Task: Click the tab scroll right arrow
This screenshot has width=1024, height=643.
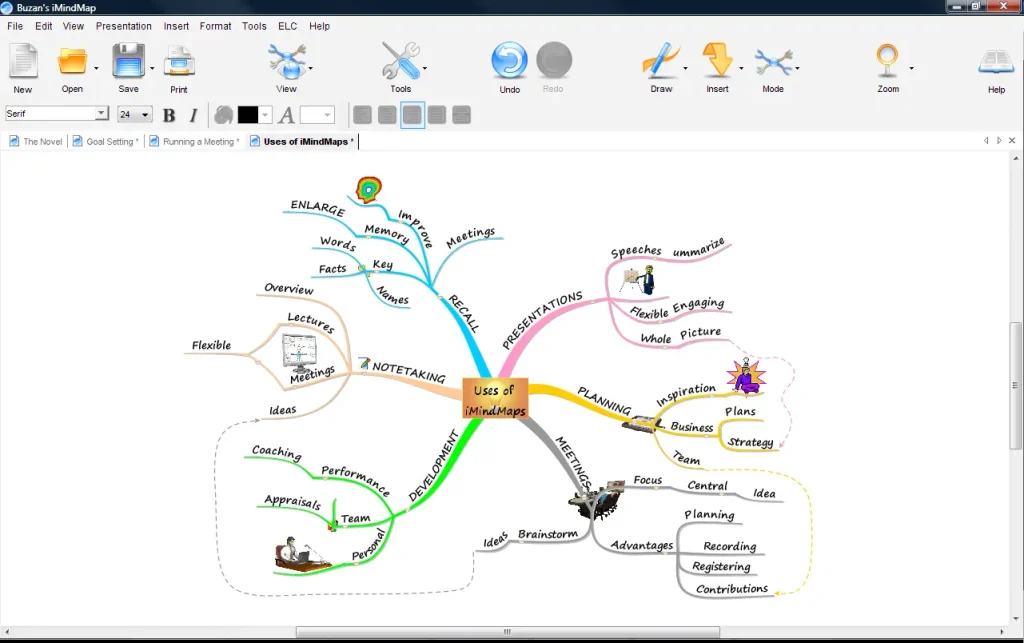Action: coord(999,140)
